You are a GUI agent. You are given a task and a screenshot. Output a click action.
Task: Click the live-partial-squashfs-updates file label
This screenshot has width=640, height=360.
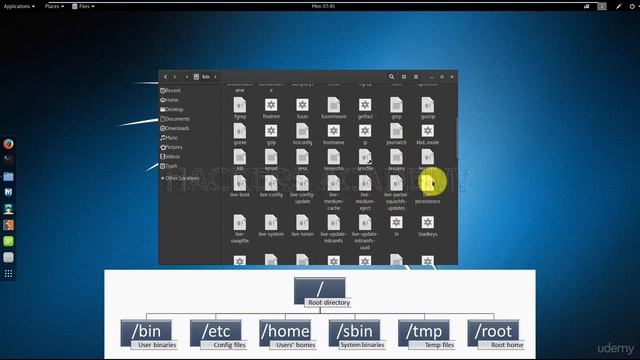396,201
